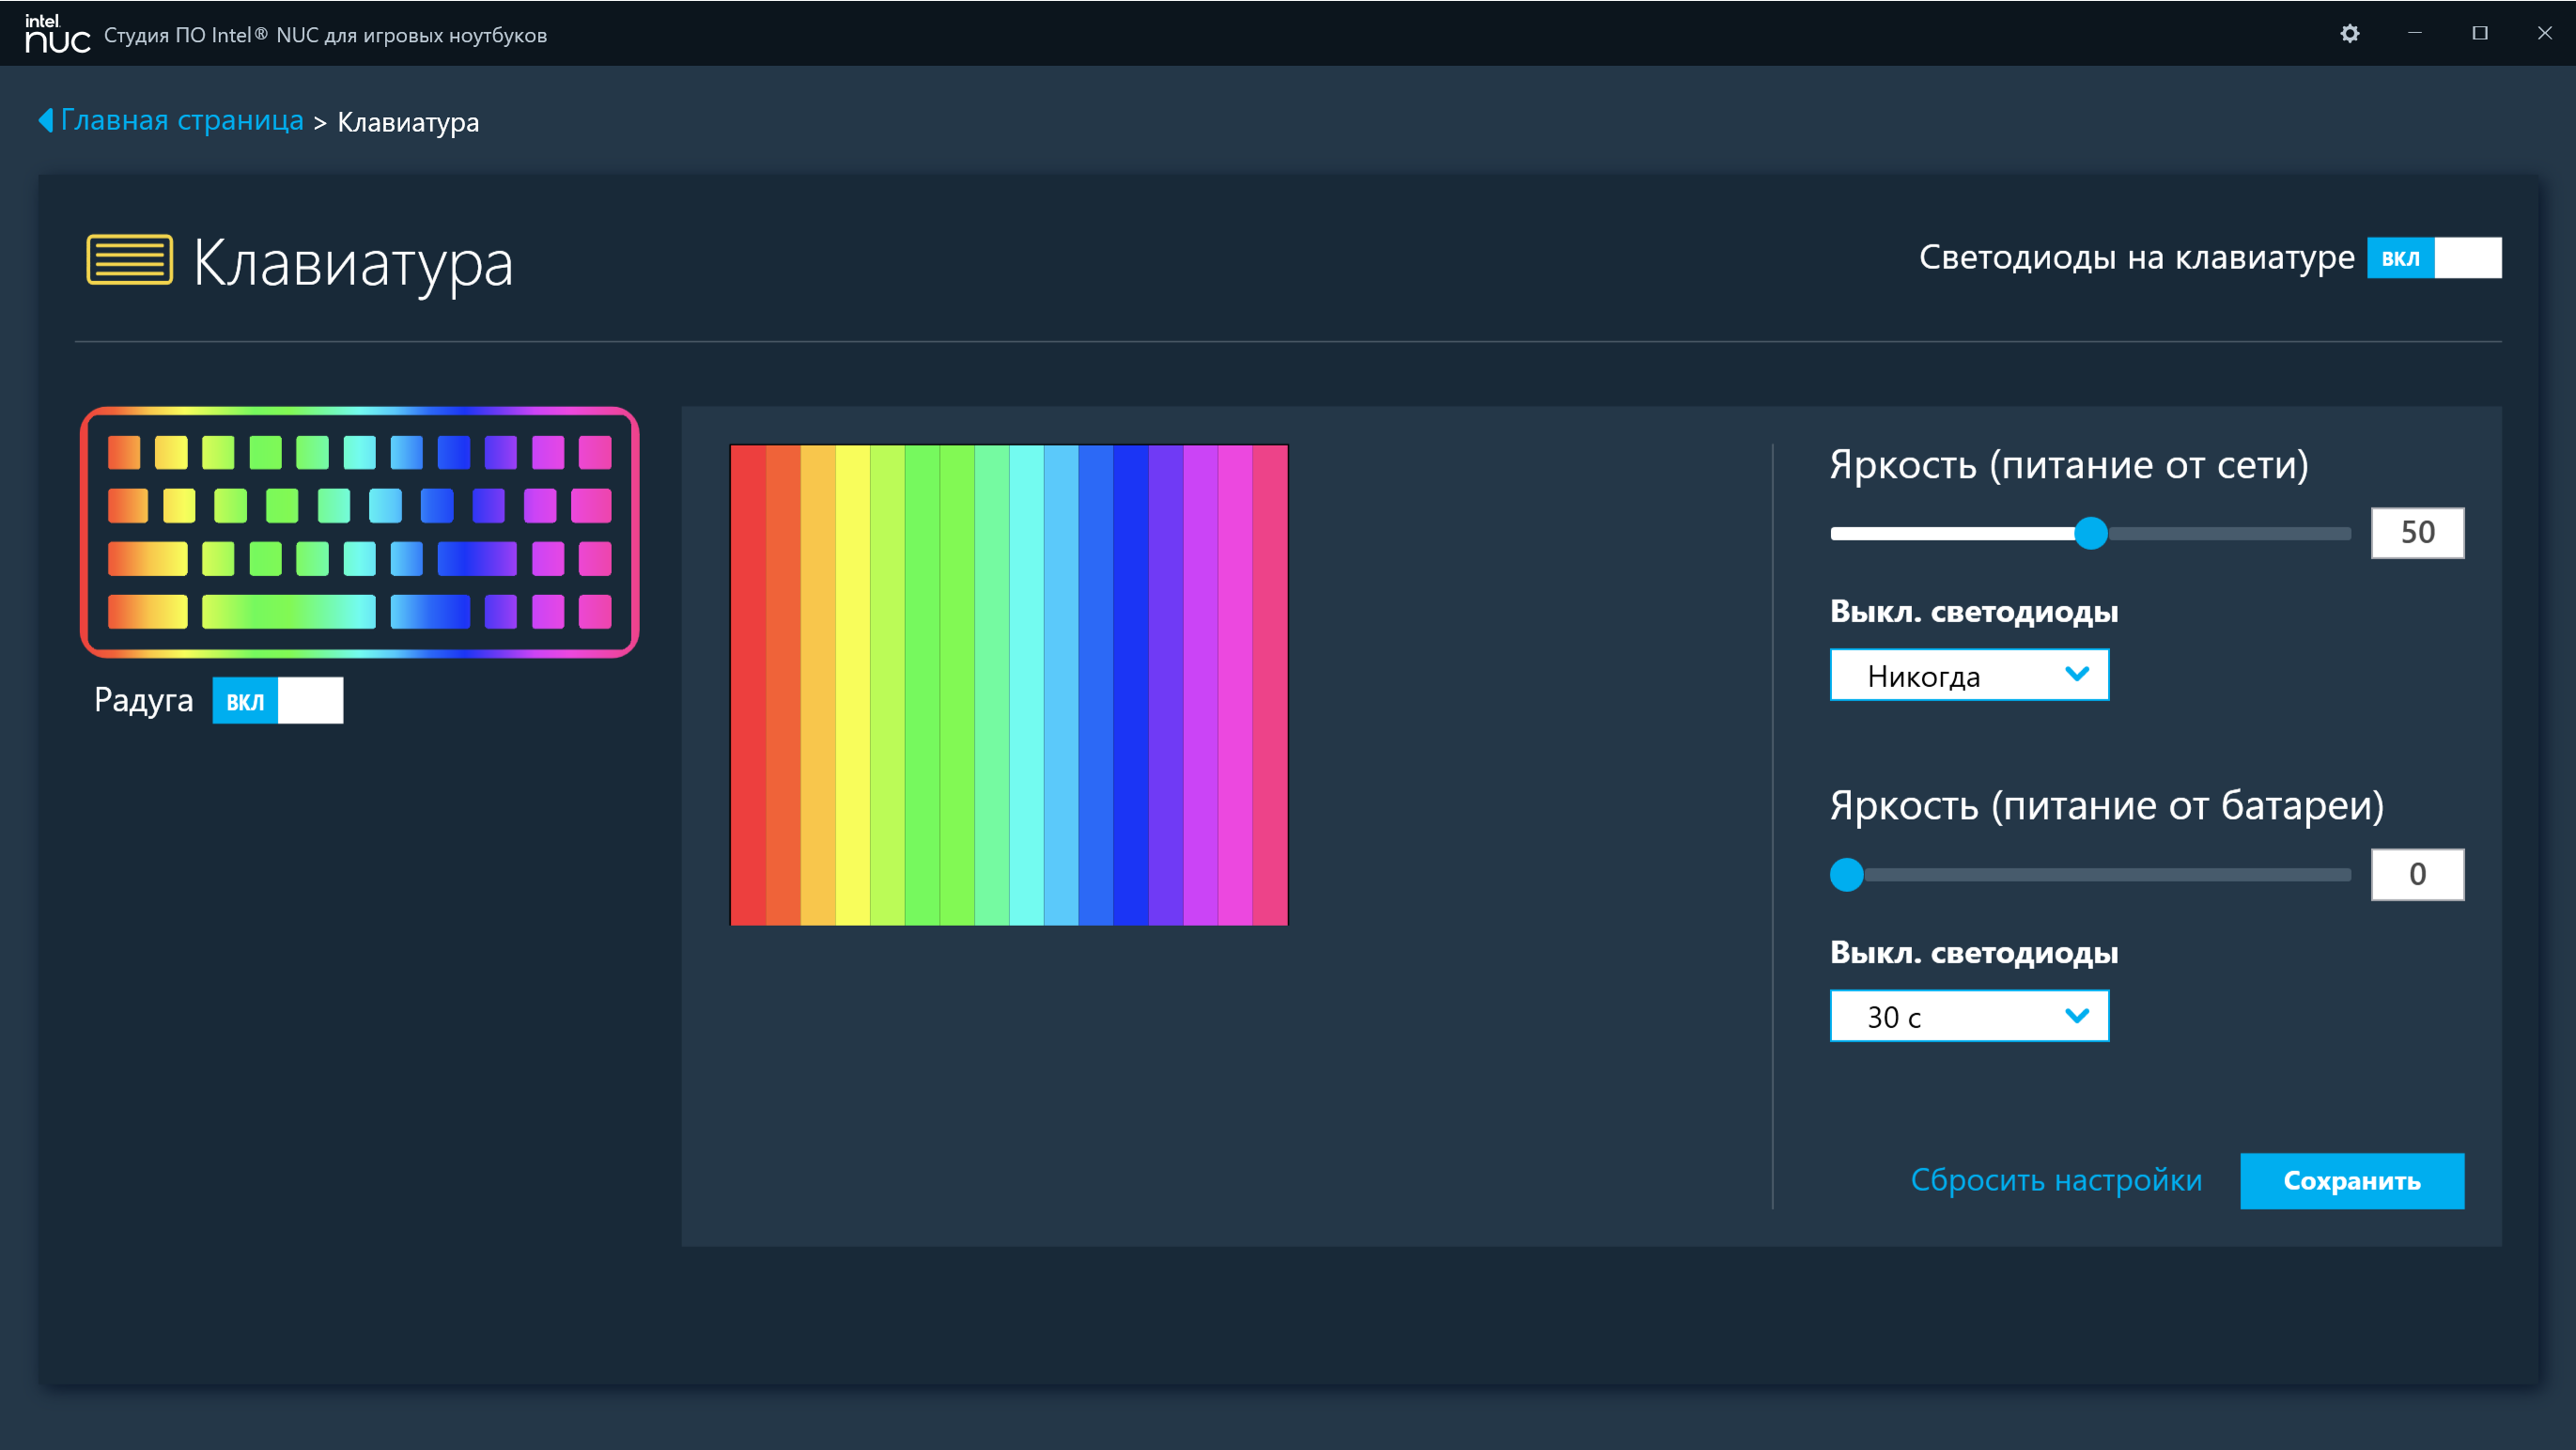The width and height of the screenshot is (2576, 1450).
Task: Toggle the Радуга switch off
Action: [277, 700]
